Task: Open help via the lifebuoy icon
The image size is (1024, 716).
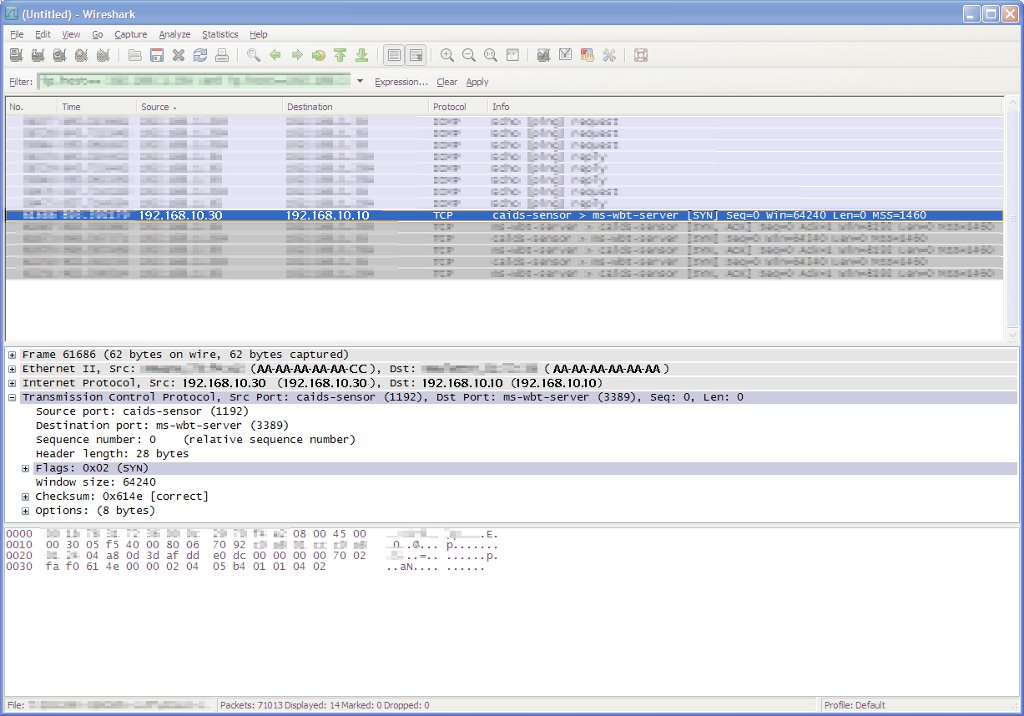Action: coord(641,56)
